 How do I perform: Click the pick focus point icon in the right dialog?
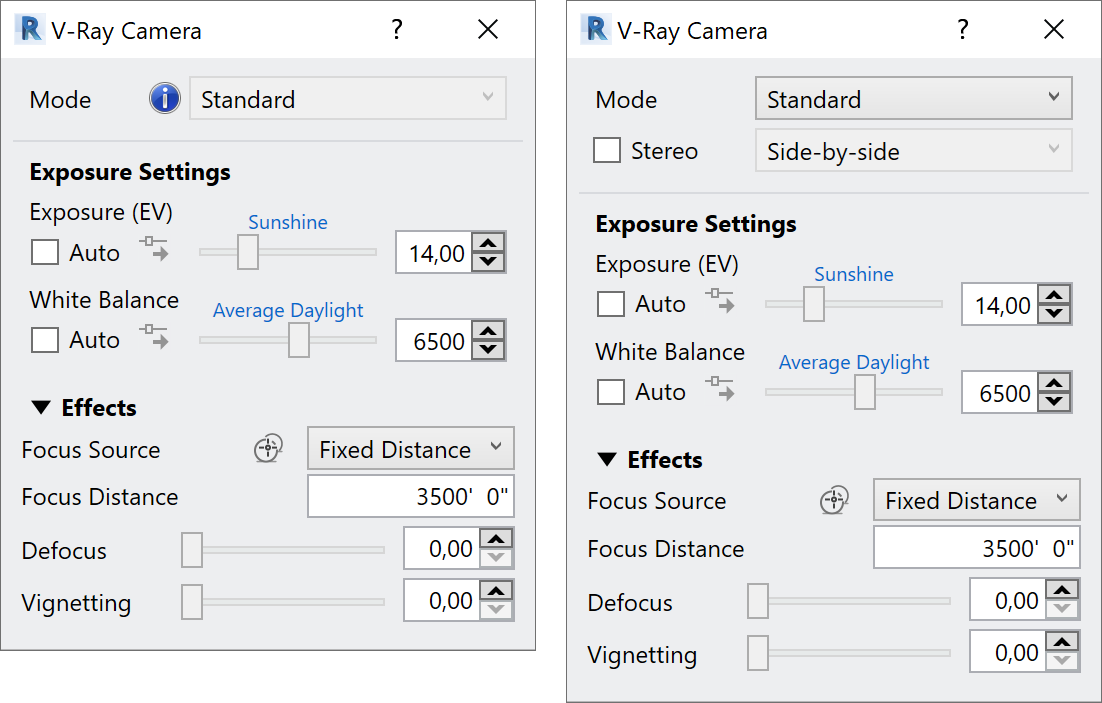pyautogui.click(x=835, y=500)
